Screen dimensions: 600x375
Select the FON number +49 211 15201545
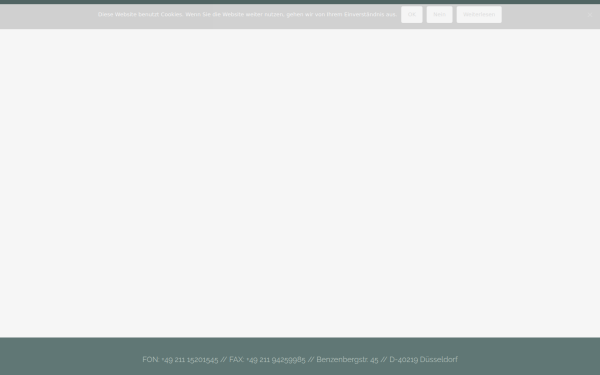[190, 360]
